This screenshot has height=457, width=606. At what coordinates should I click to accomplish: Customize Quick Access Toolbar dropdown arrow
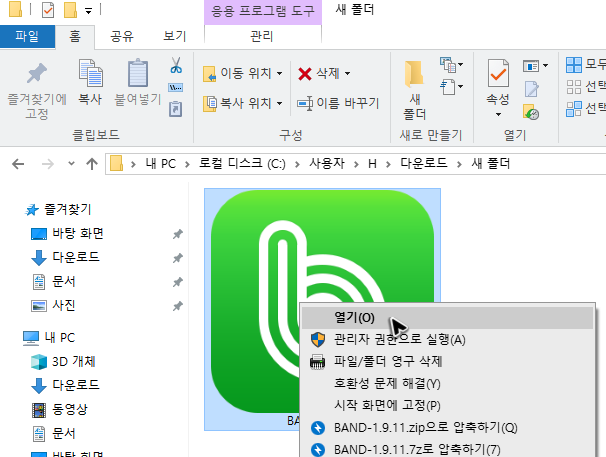(x=89, y=11)
